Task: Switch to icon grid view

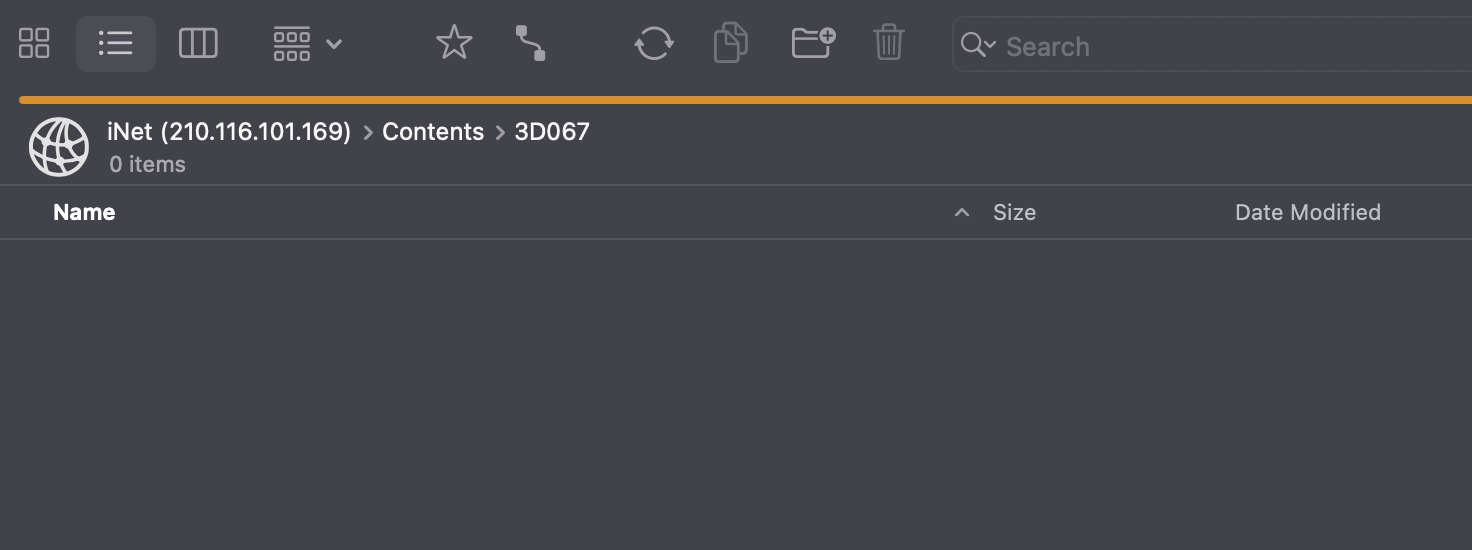Action: [34, 43]
